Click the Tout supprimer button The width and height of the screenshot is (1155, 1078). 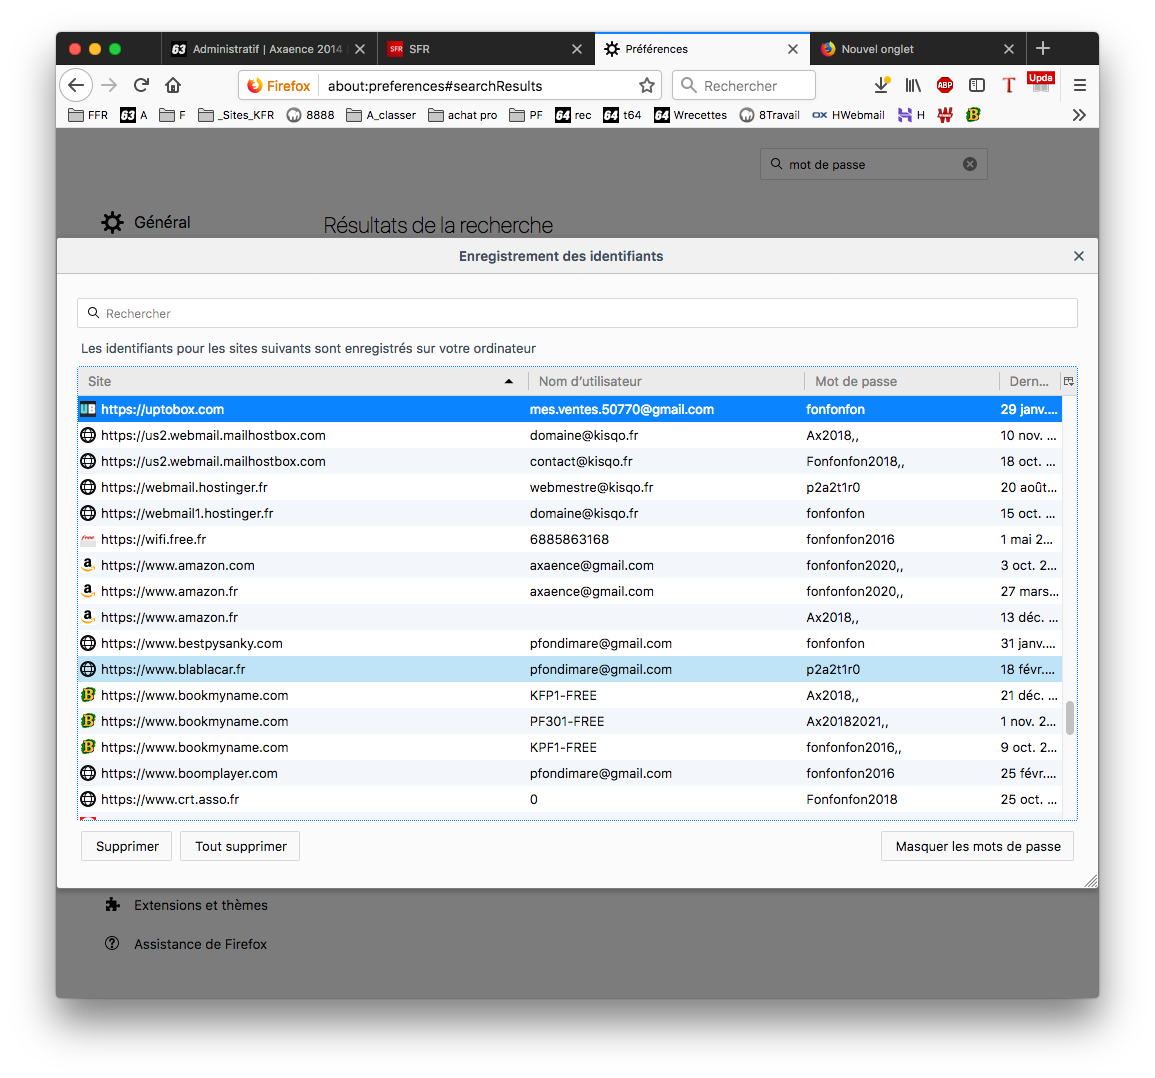point(240,846)
